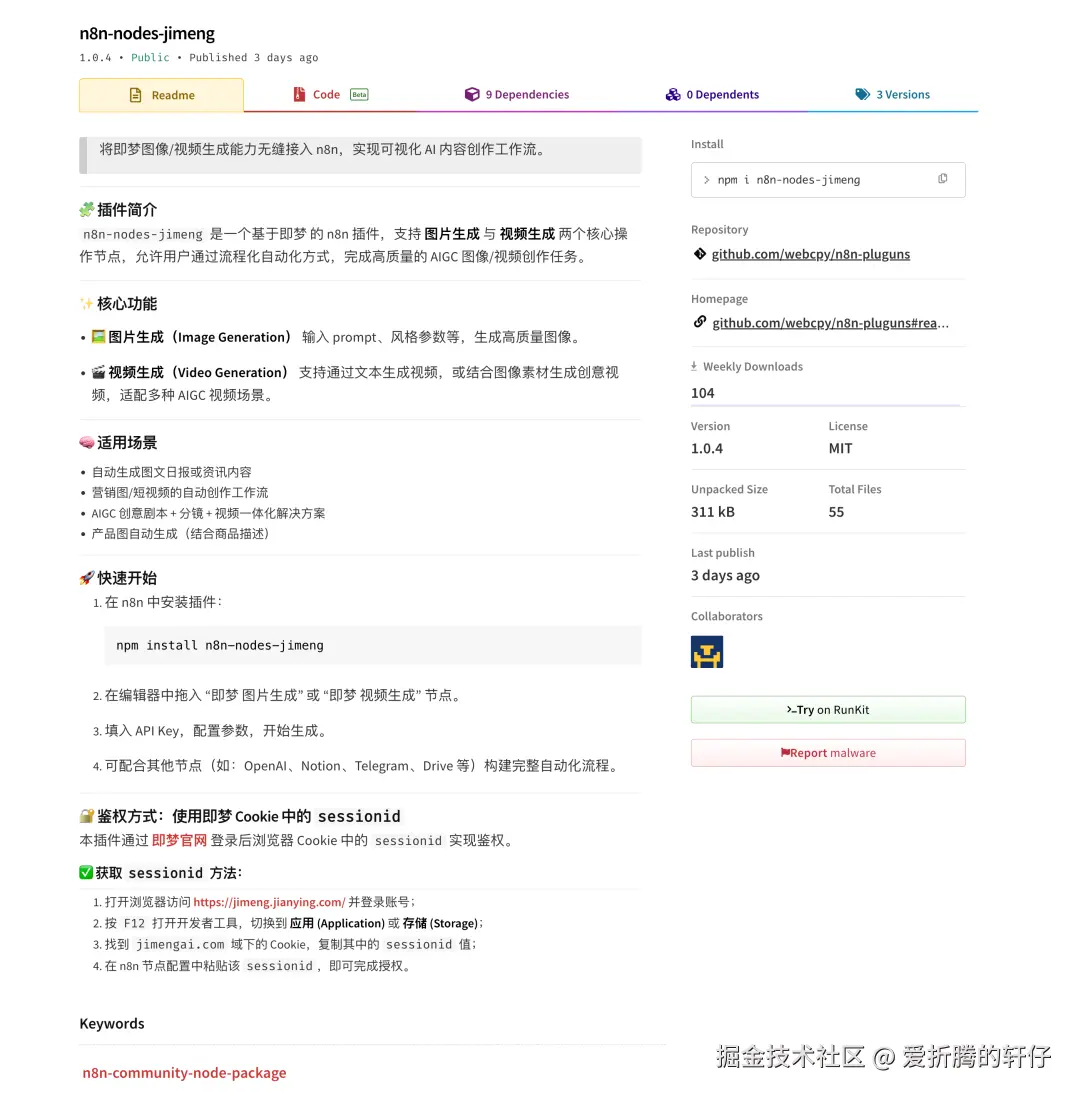Viewport: 1080px width, 1099px height.
Task: Click the Keywords heading
Action: click(111, 1023)
